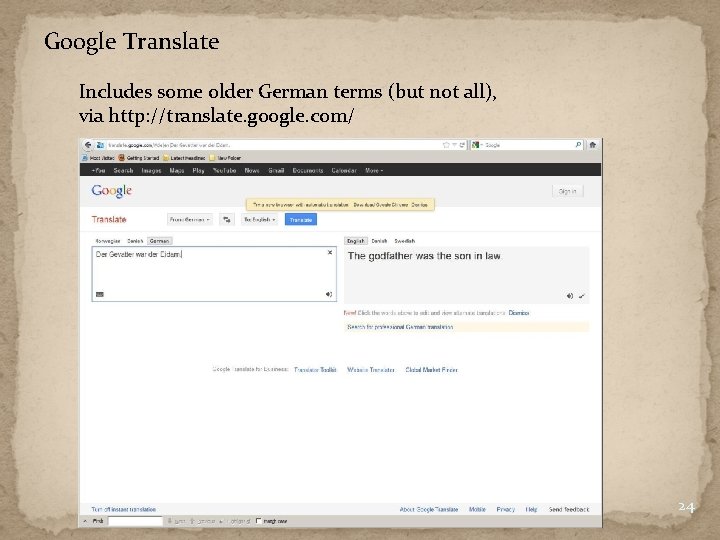
Task: Open the Latest Headlines bookmark folder
Action: 184,158
